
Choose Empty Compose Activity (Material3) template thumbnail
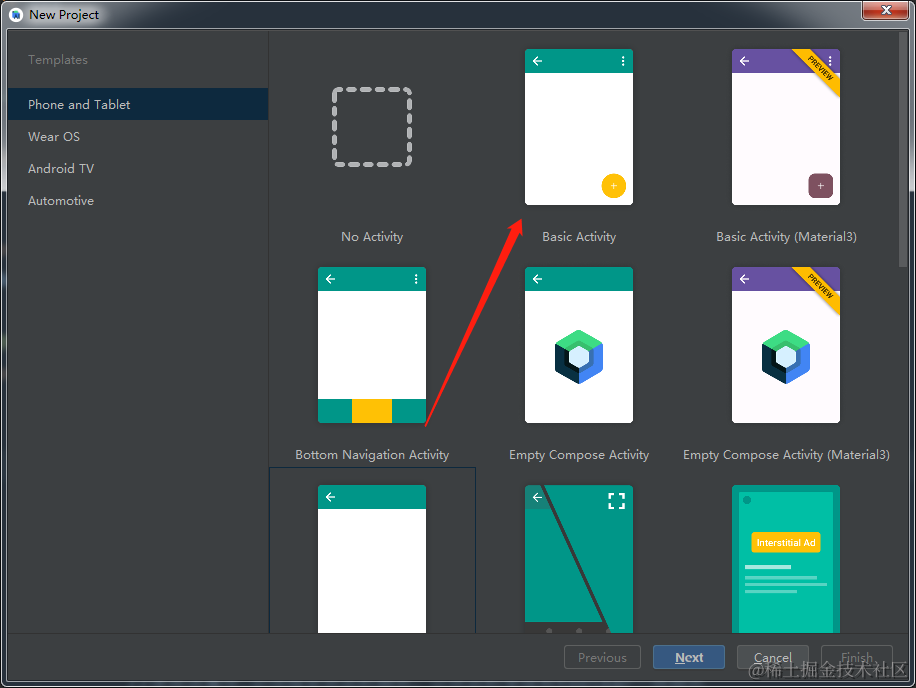[786, 345]
